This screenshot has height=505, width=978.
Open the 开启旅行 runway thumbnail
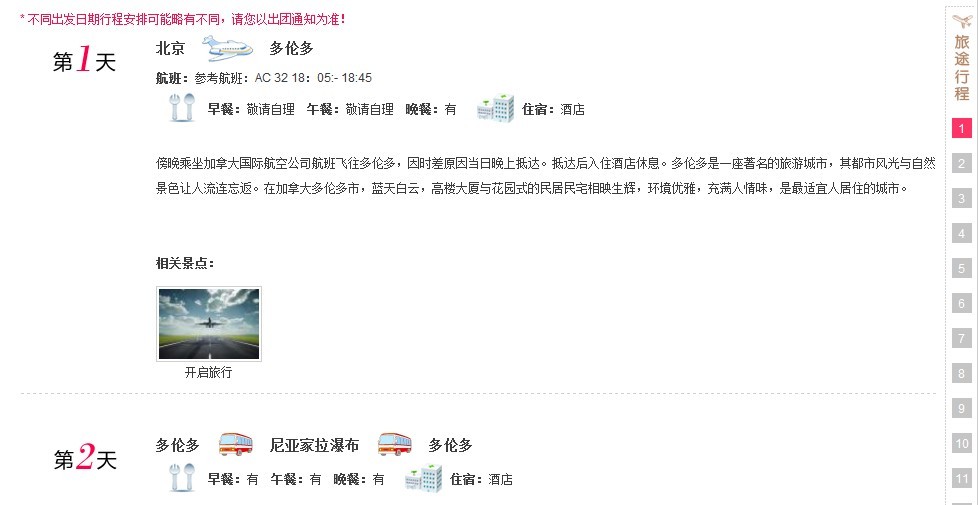209,324
